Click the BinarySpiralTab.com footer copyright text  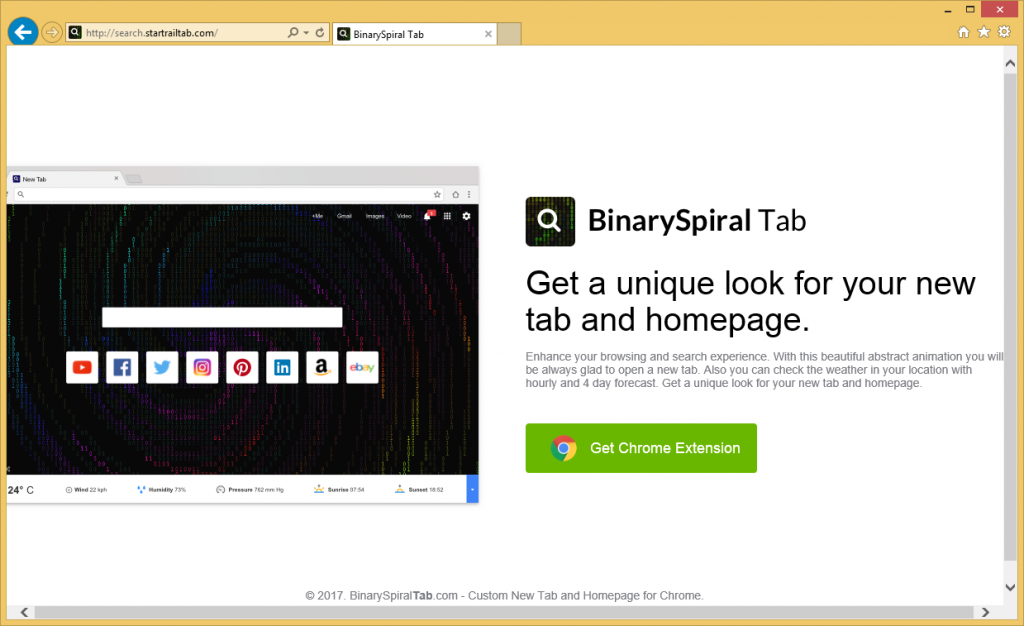click(x=504, y=595)
